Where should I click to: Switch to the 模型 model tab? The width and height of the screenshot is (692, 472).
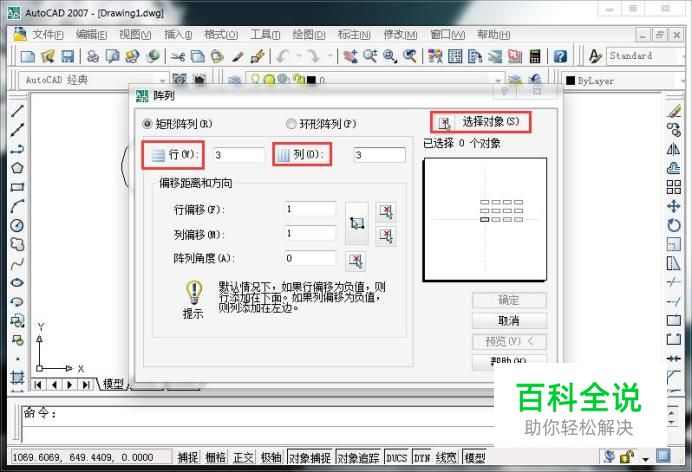(113, 384)
